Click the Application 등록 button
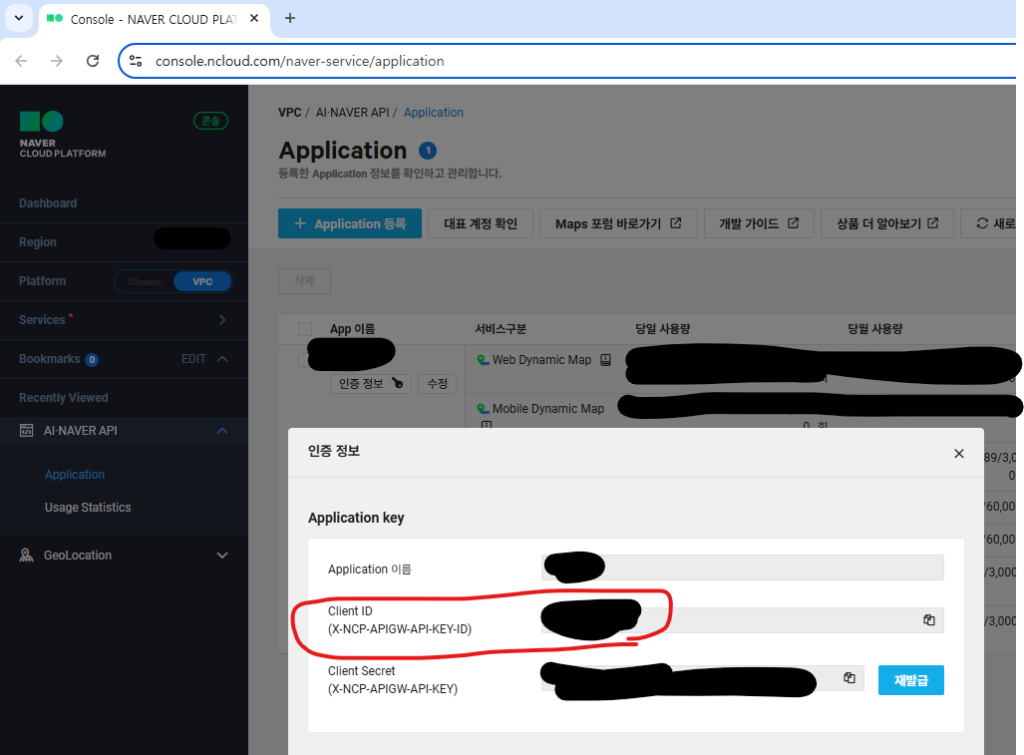The image size is (1024, 755). coord(349,223)
